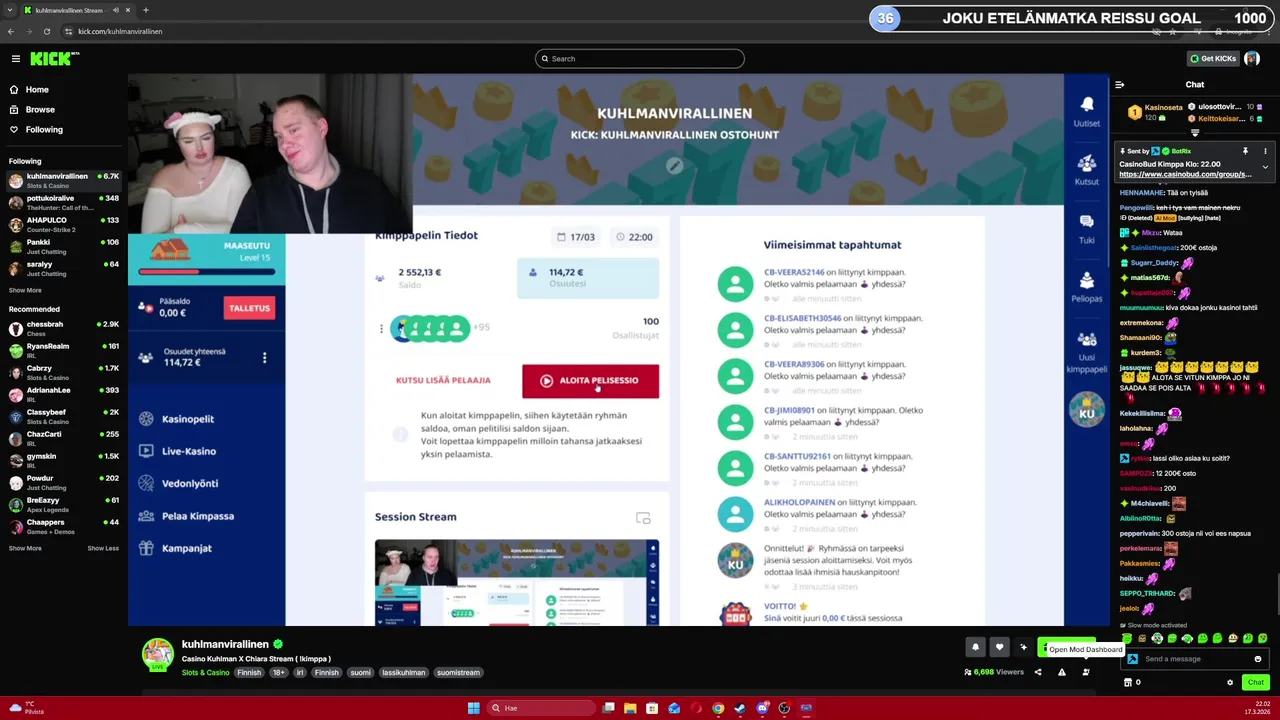
Task: Open the chat shop icon with 0
Action: tap(1132, 683)
